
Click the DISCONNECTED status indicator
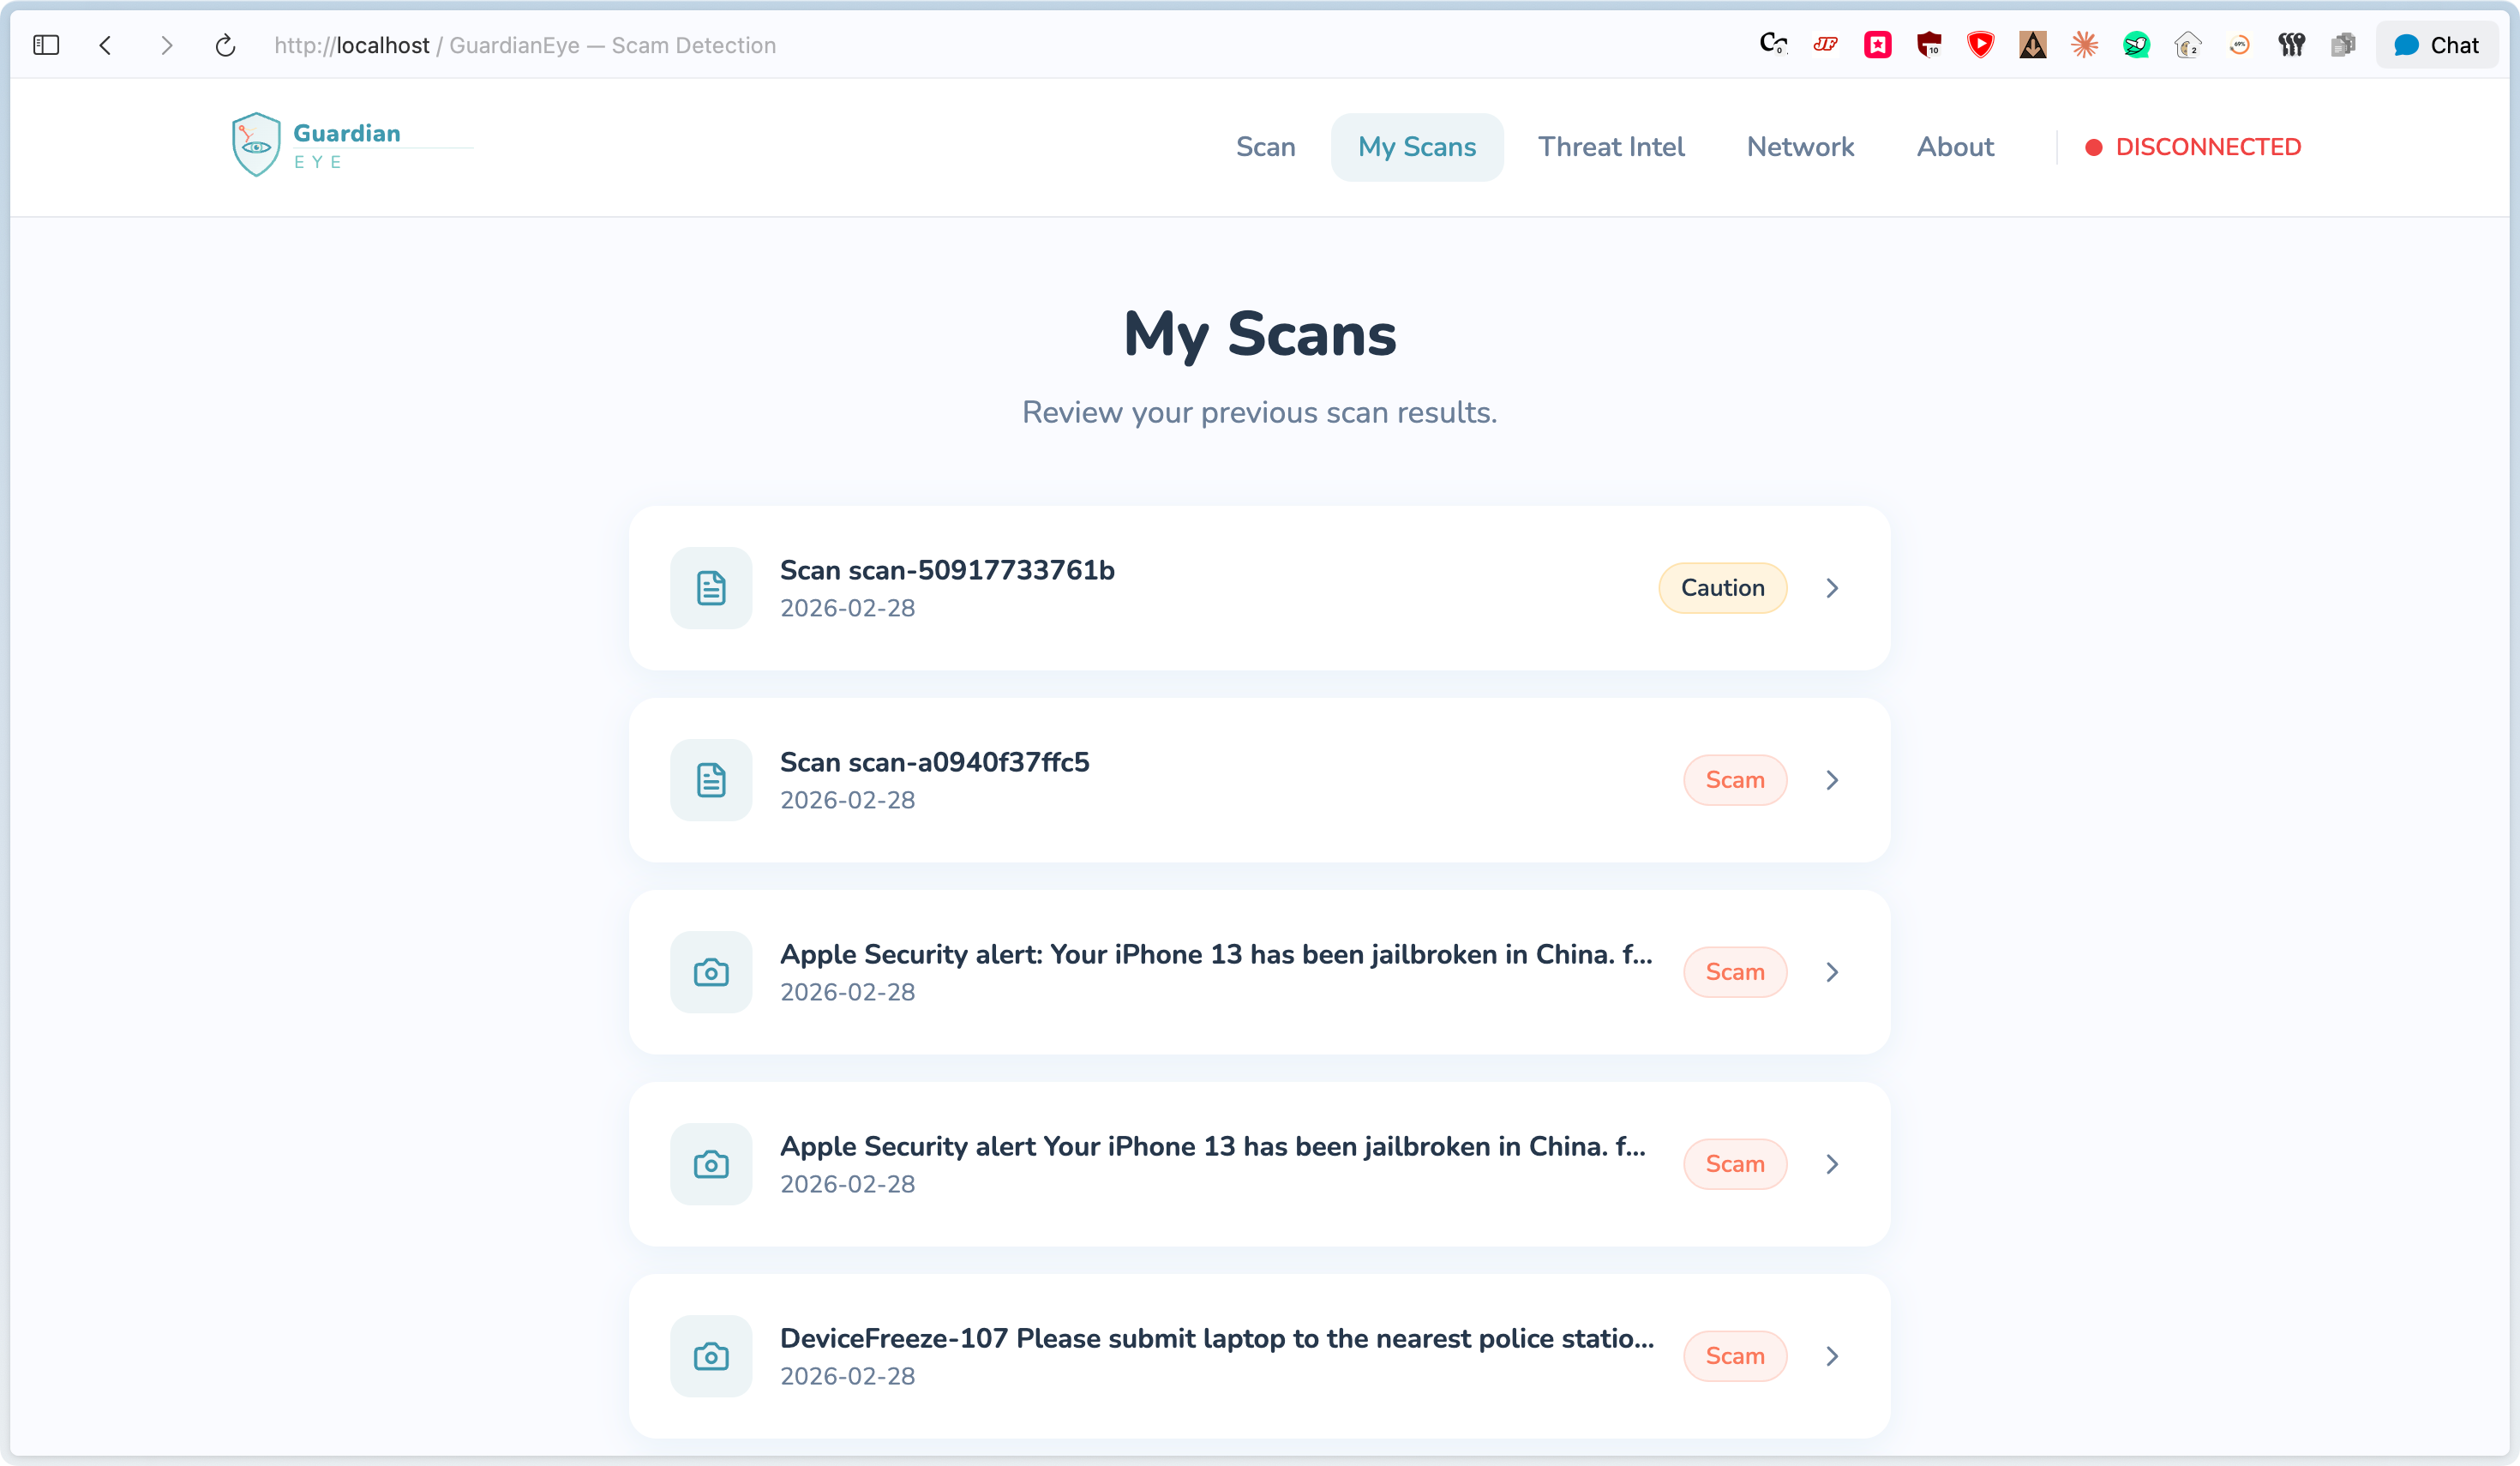2193,147
